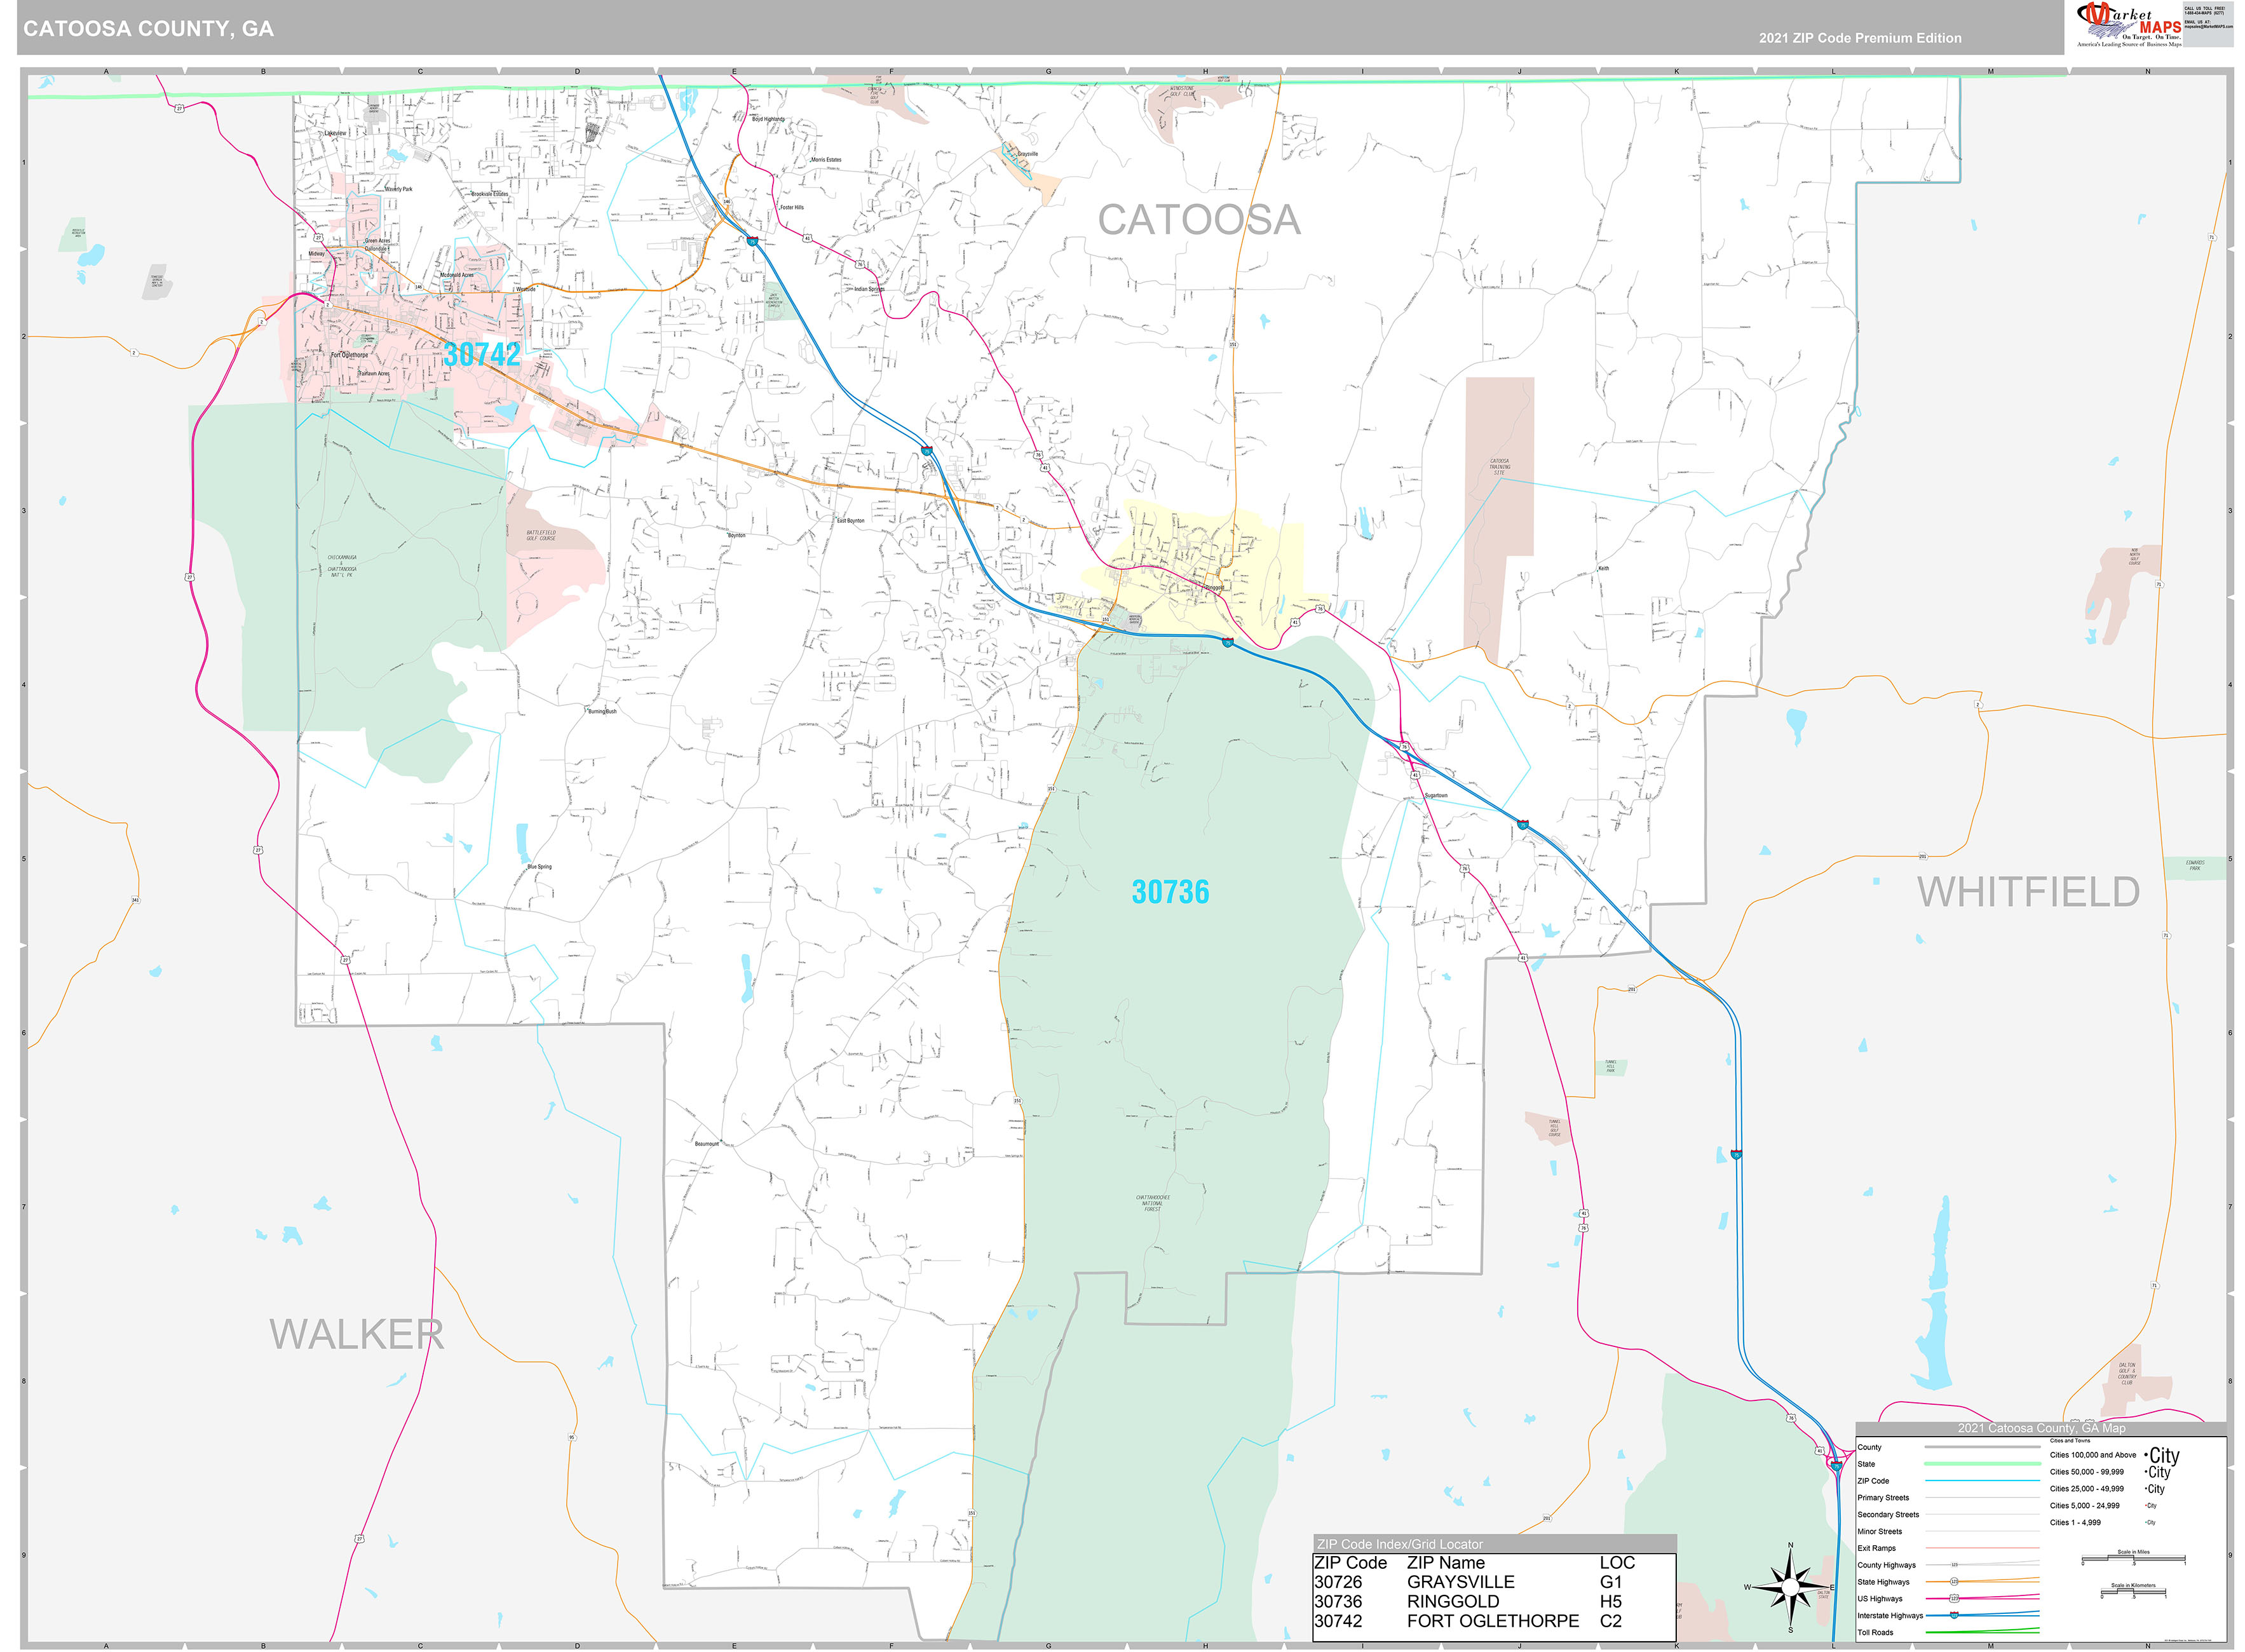Select the County Highways marker in the legend

(1954, 1565)
